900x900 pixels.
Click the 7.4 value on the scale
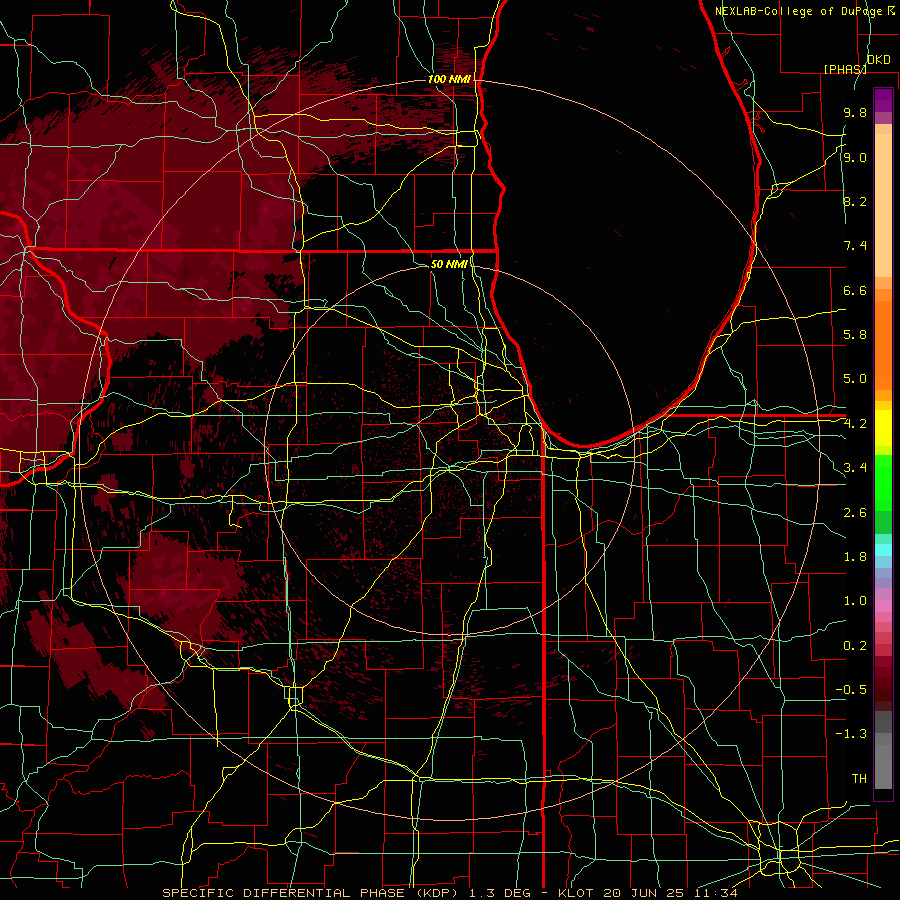[x=855, y=246]
